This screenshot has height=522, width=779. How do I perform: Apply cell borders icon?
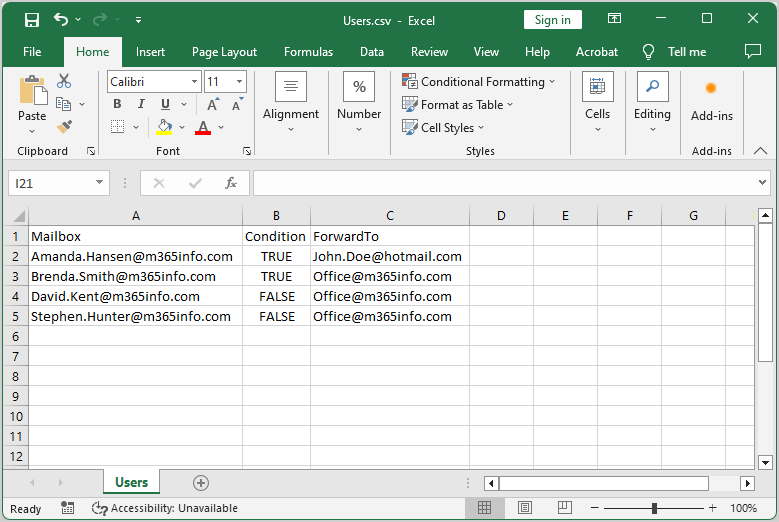coord(117,127)
